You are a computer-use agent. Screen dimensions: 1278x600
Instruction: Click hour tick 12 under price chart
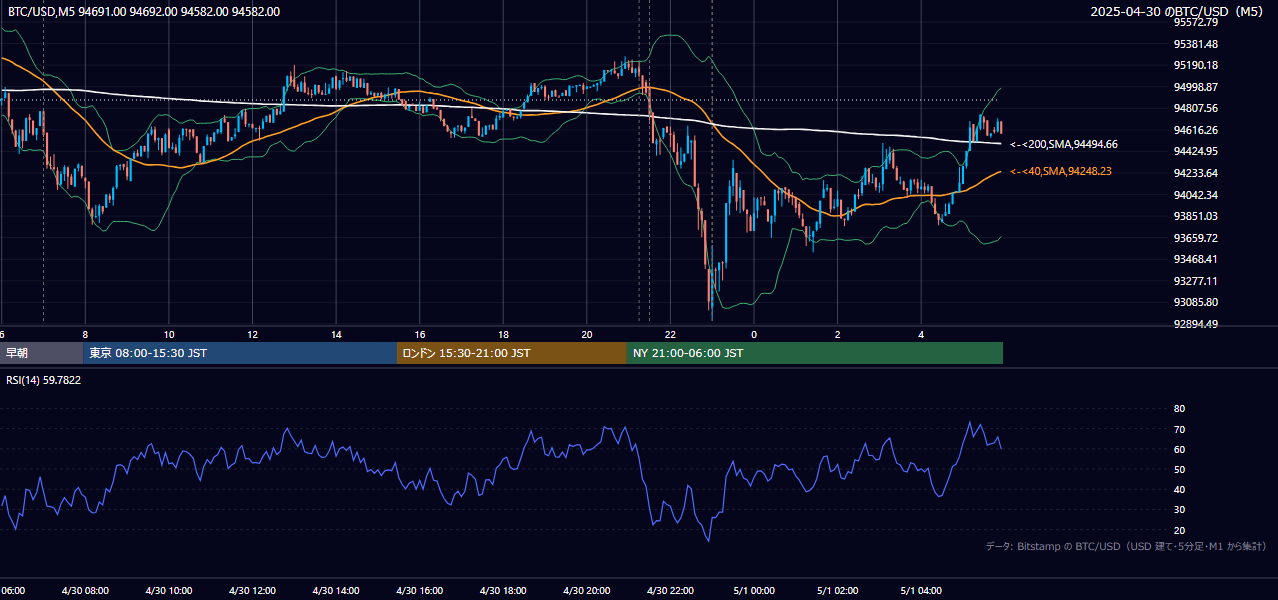coord(253,334)
